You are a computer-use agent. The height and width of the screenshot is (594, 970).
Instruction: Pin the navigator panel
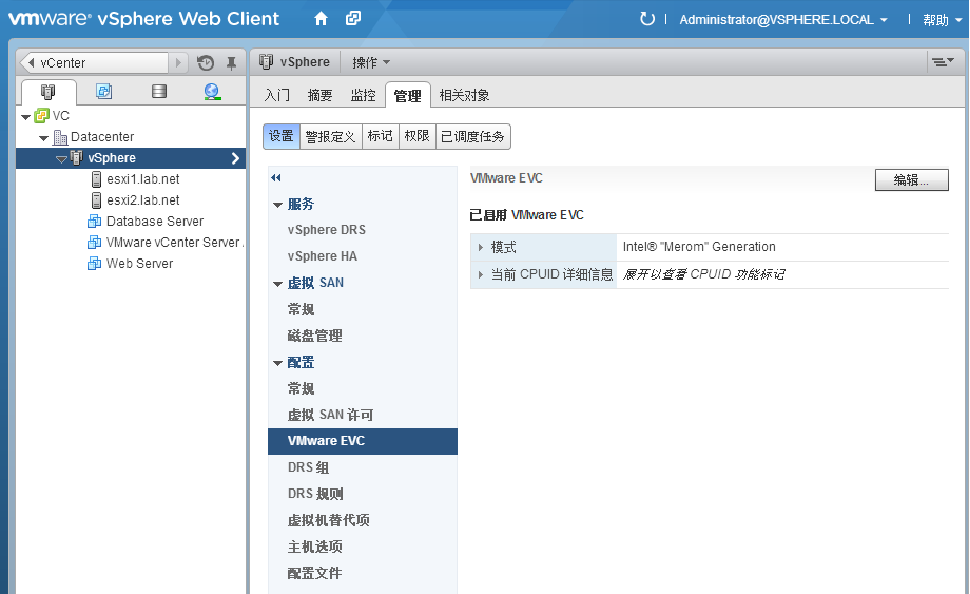[x=231, y=63]
